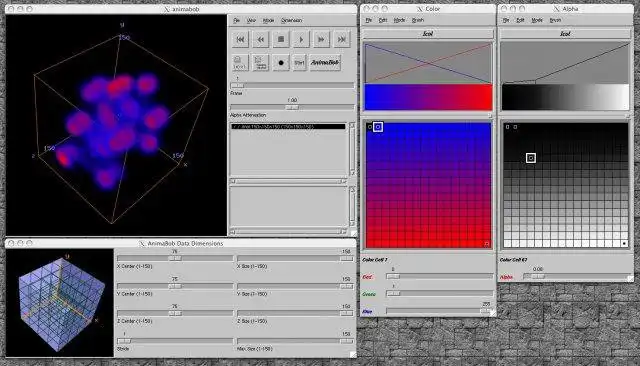This screenshot has width=640, height=366.
Task: Open the Edit menu in Alpha window
Action: (520, 20)
